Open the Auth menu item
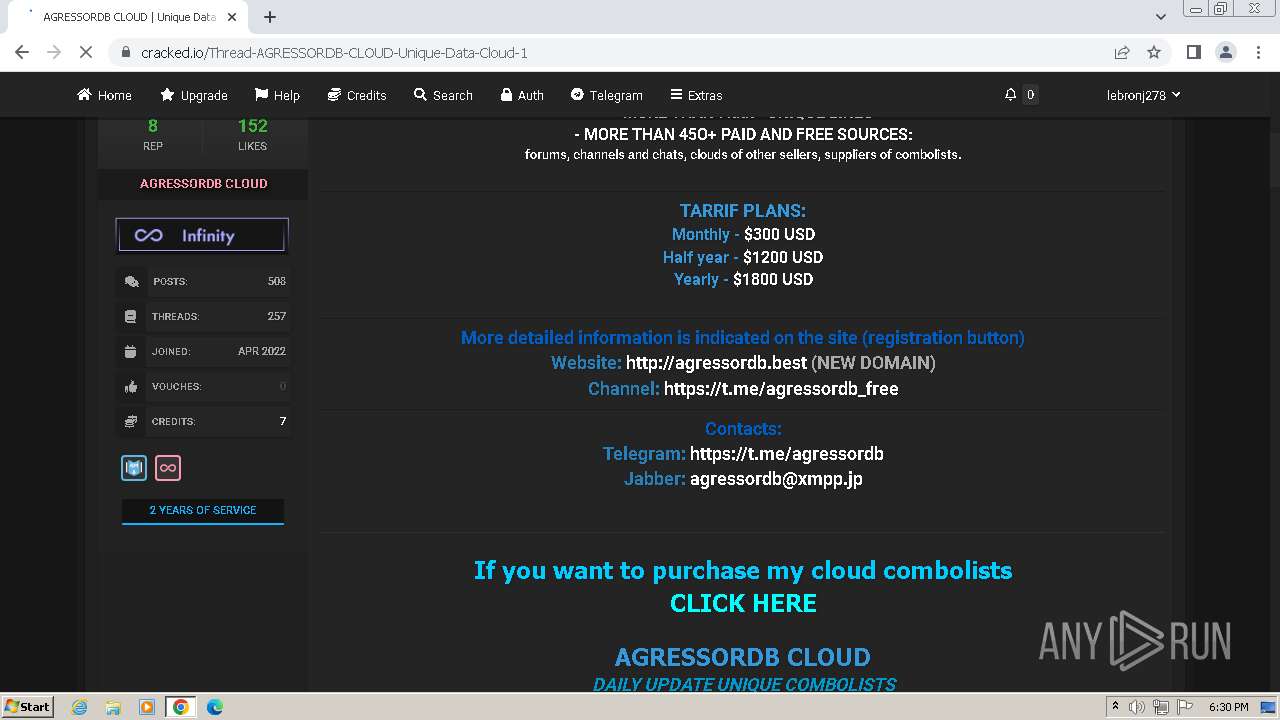This screenshot has width=1280, height=720. [522, 95]
